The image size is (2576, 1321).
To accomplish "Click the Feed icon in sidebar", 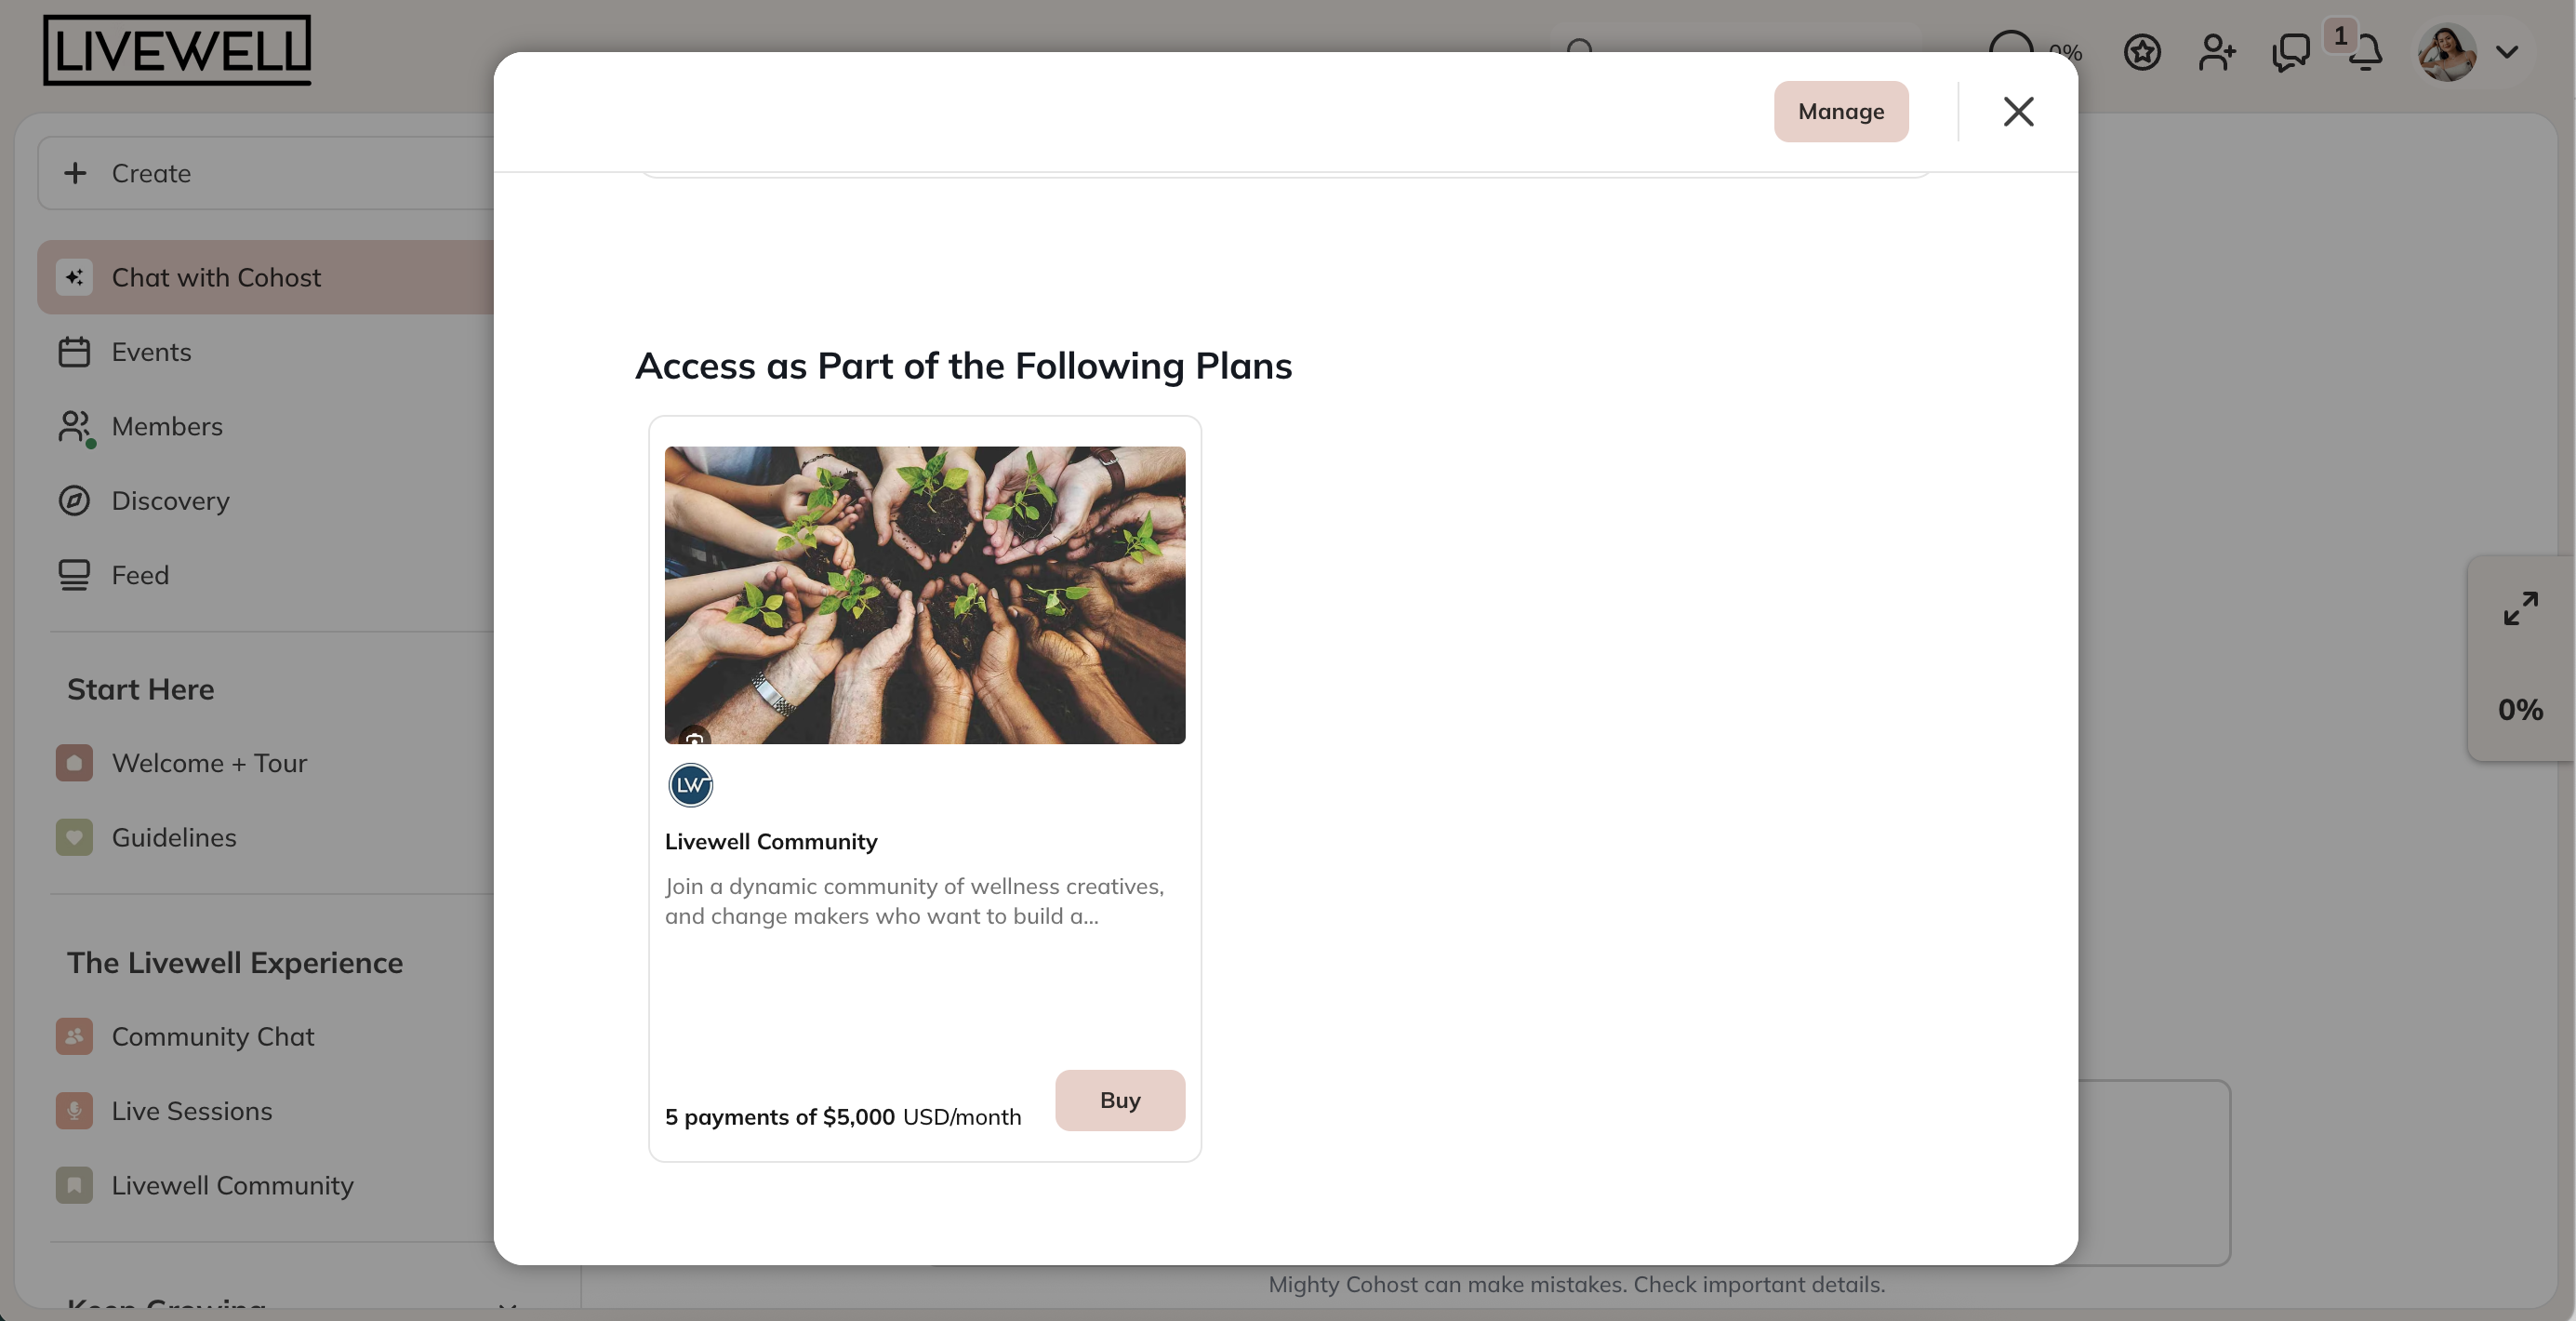I will tap(74, 575).
